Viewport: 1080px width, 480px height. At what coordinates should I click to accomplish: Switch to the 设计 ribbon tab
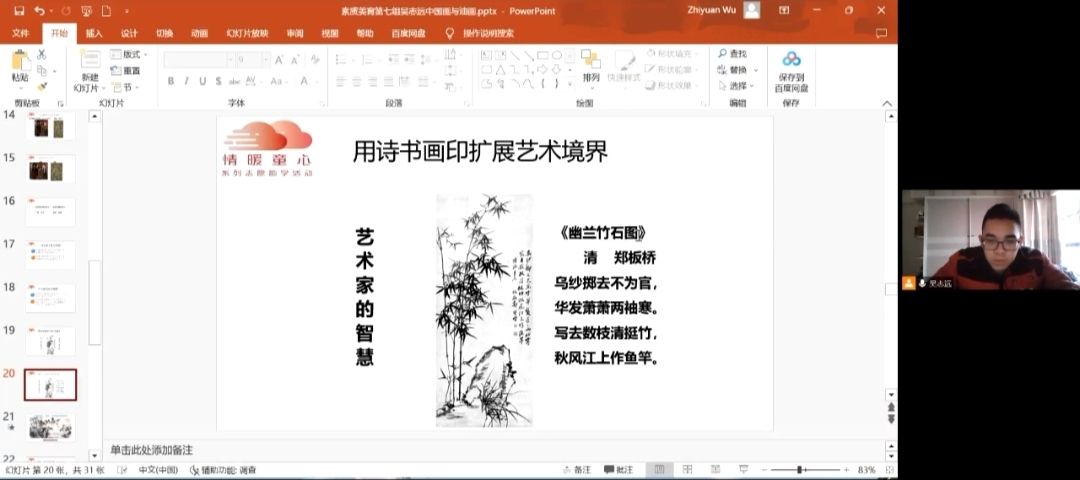coord(129,33)
